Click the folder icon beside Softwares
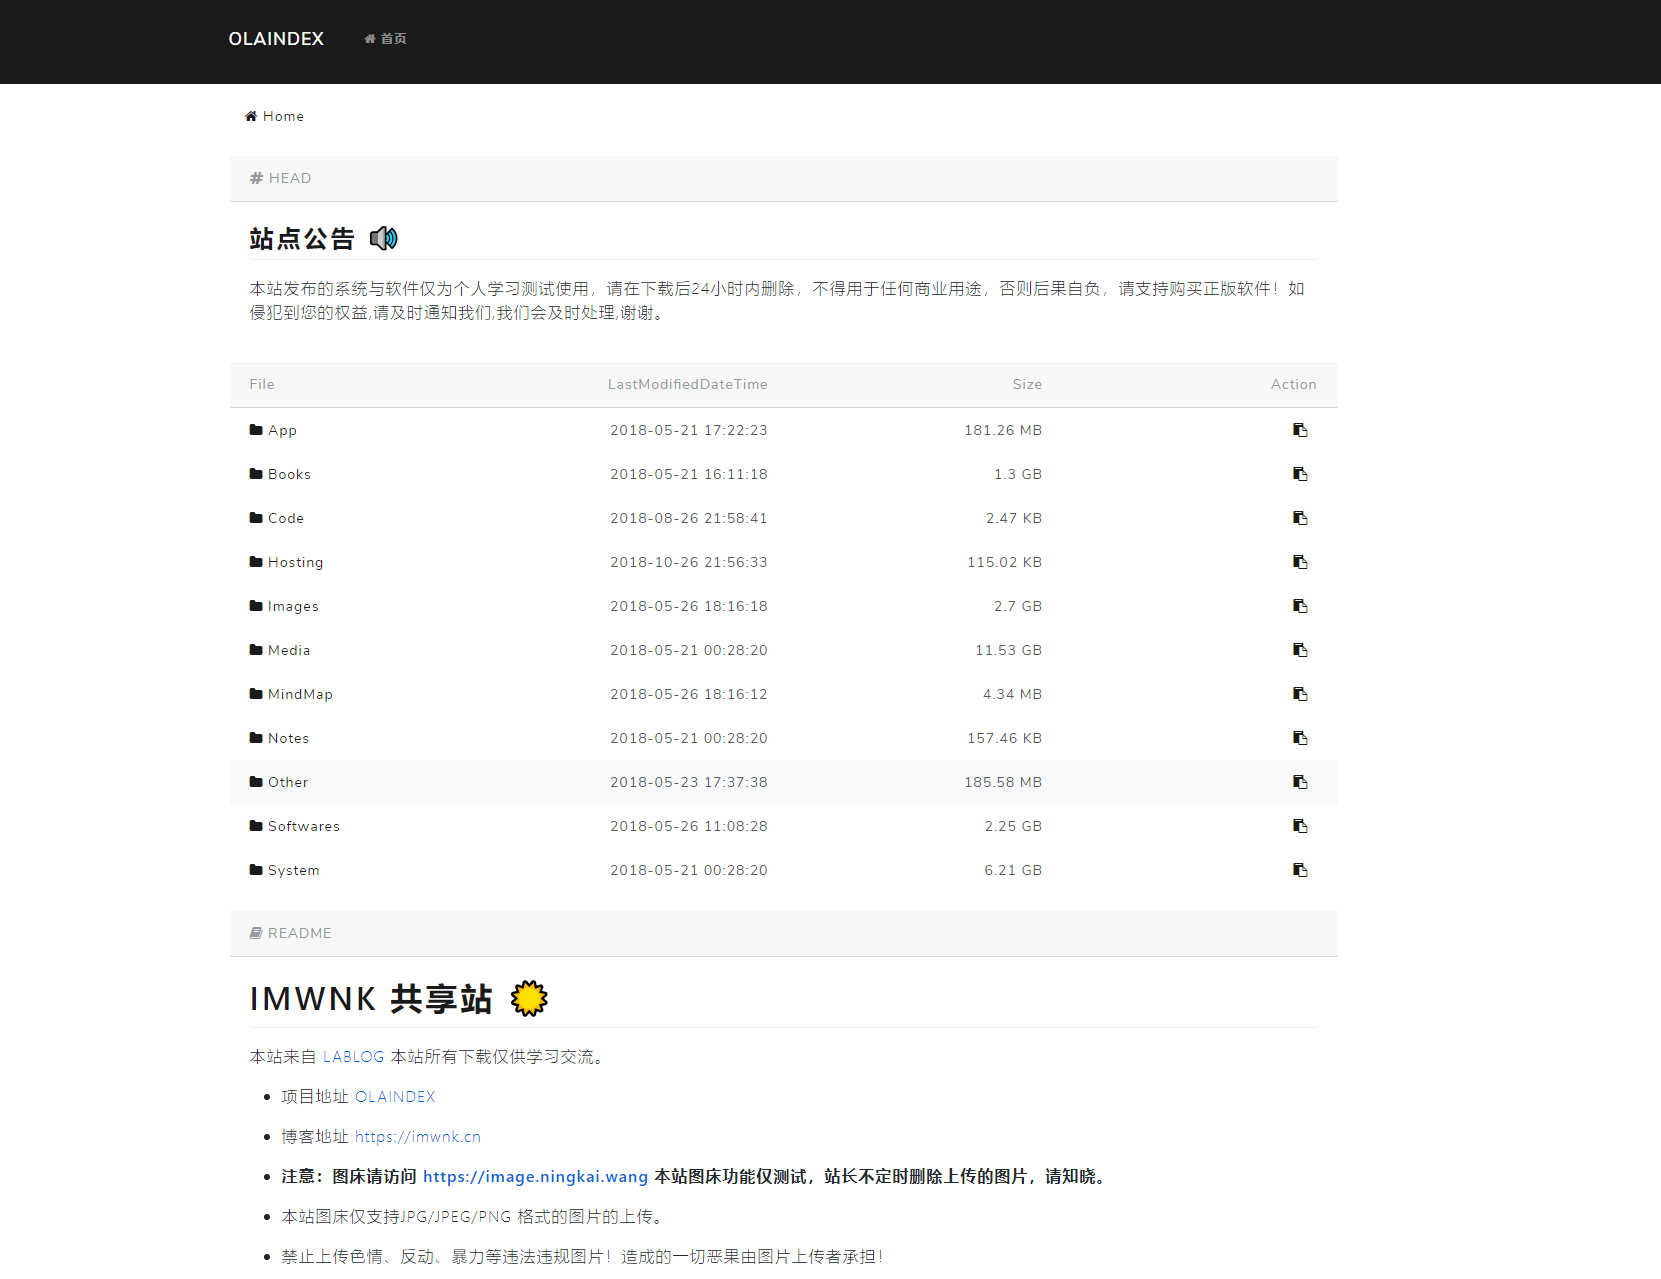 256,826
